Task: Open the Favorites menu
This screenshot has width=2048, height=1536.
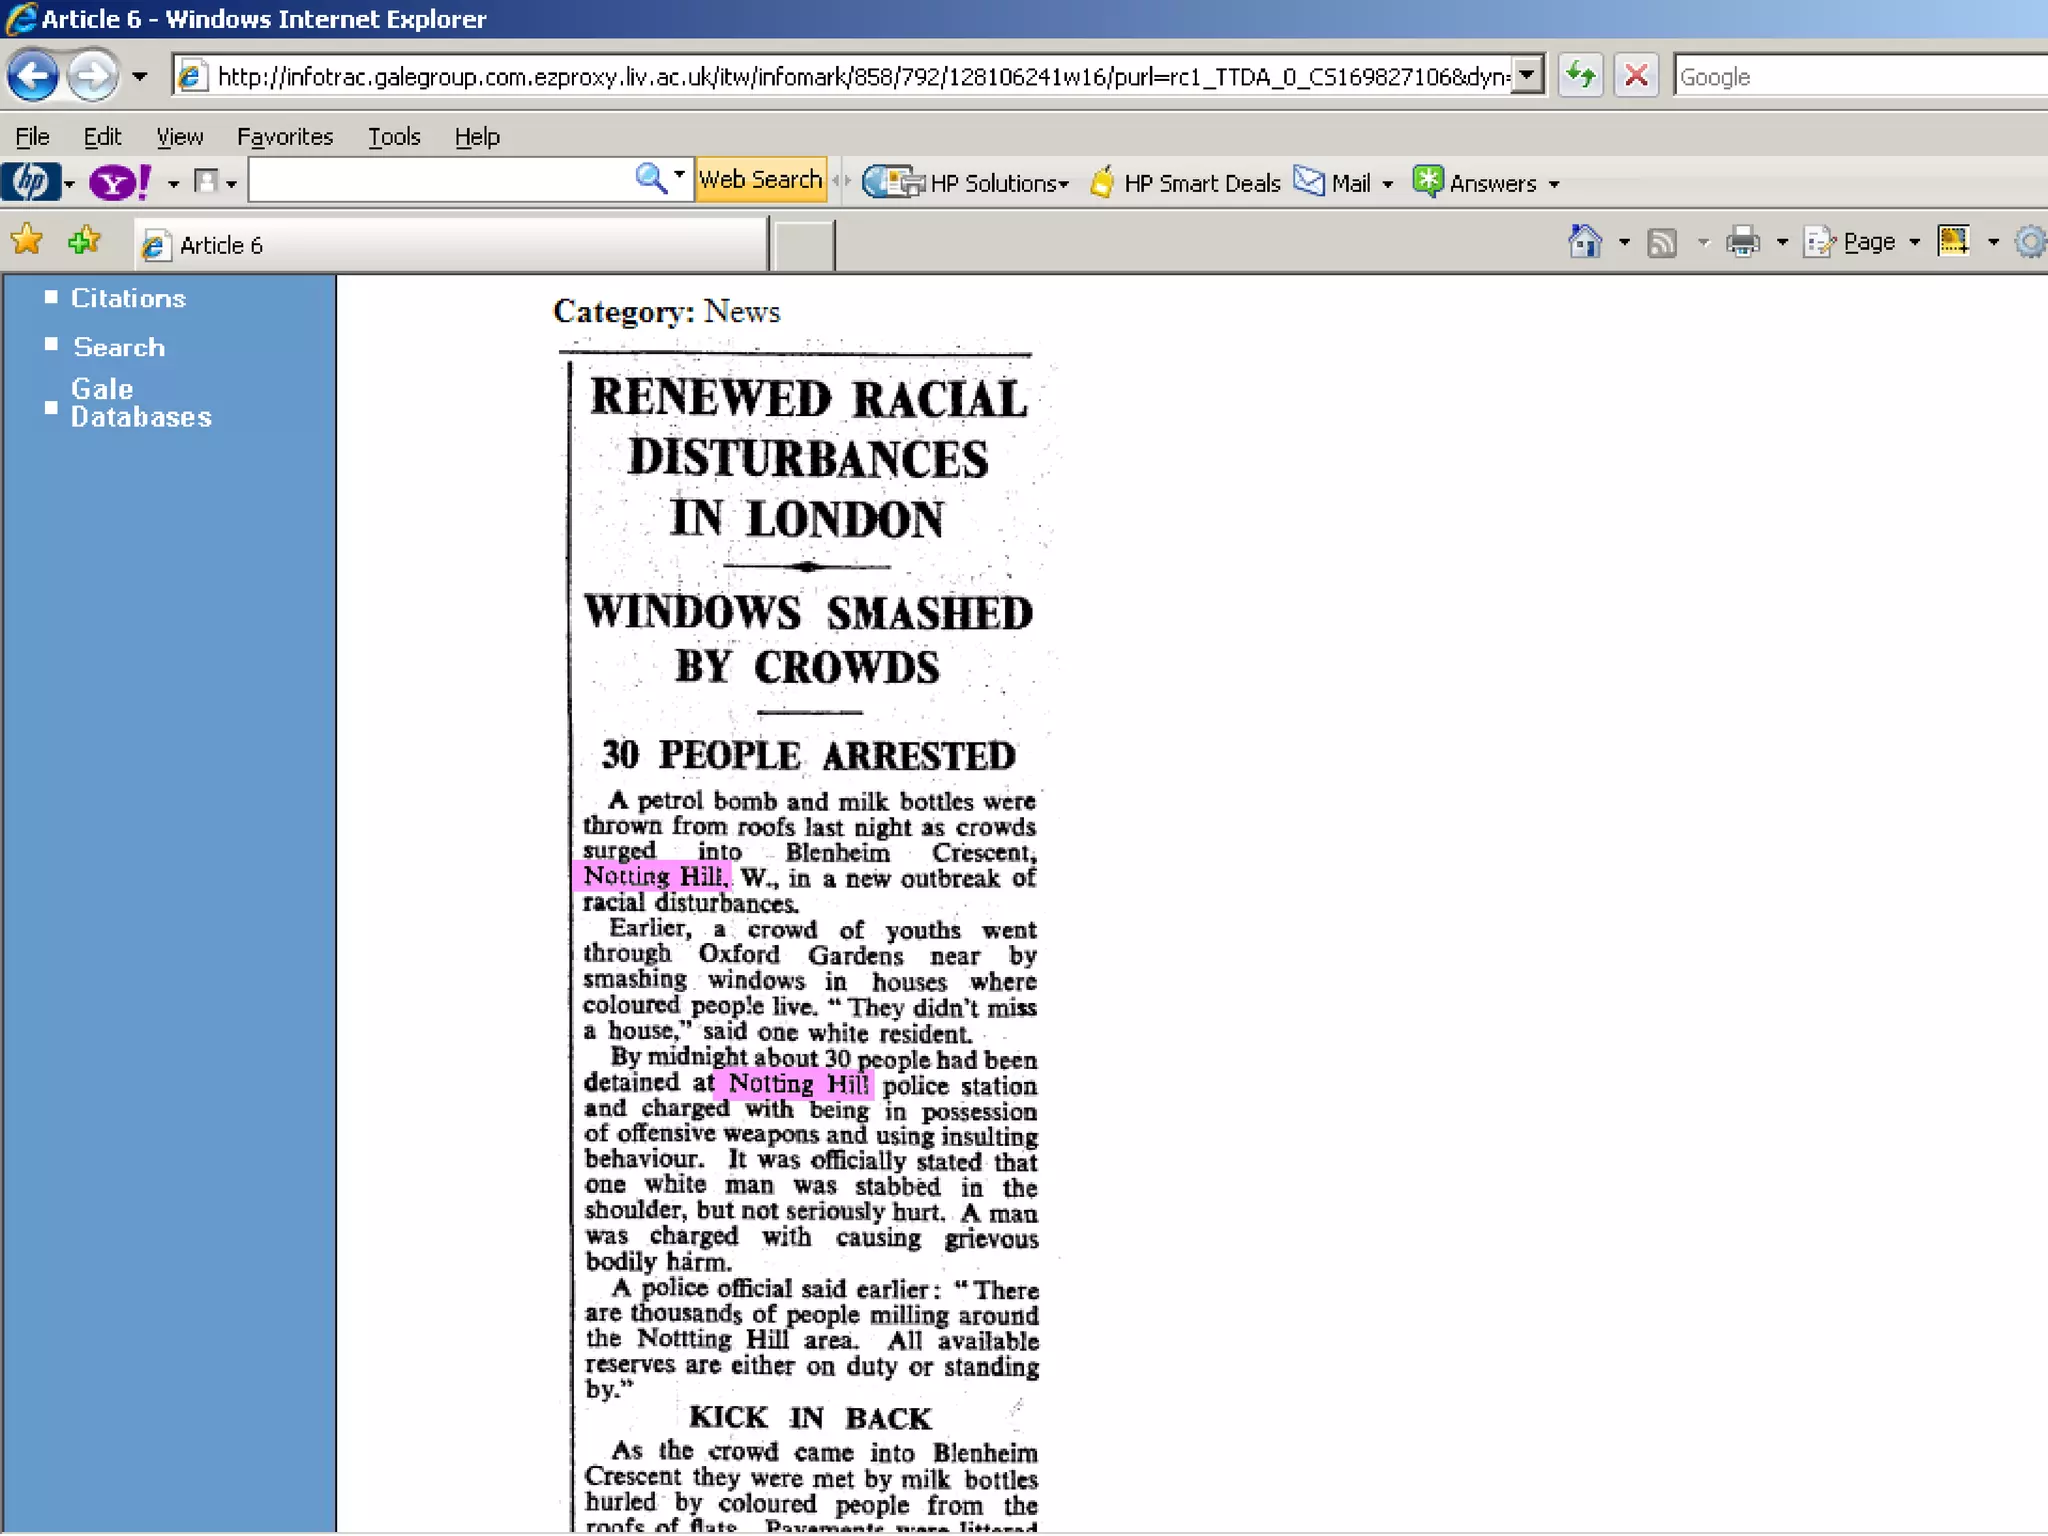Action: point(284,137)
